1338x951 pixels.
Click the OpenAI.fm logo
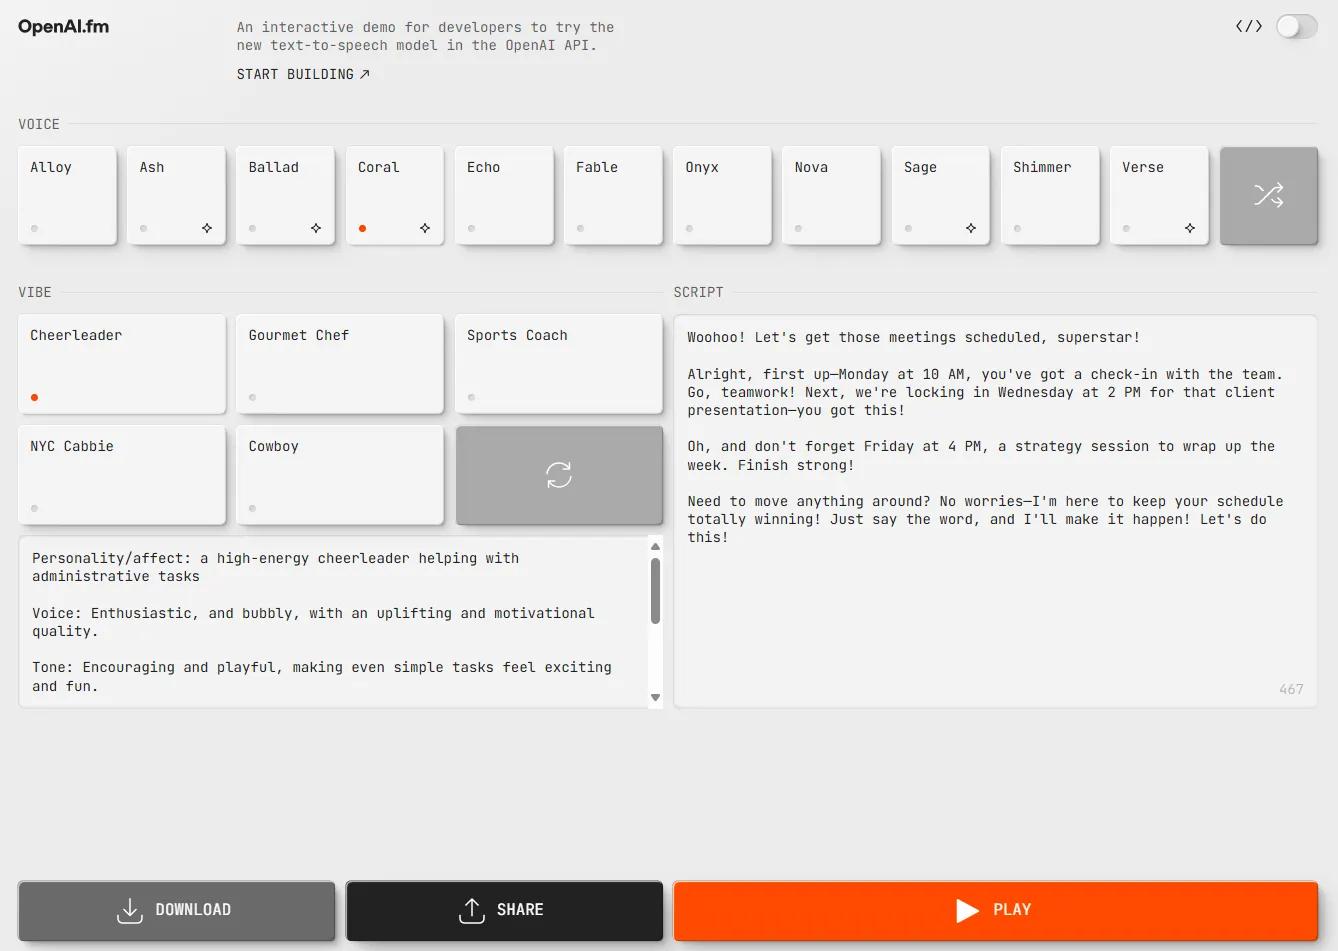tap(63, 27)
